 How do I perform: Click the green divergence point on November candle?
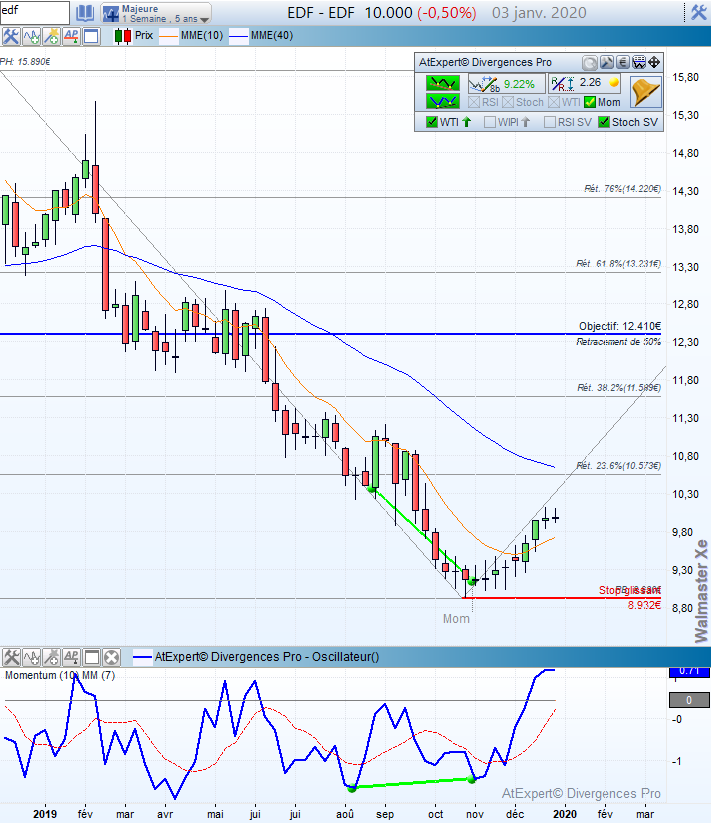(x=472, y=582)
